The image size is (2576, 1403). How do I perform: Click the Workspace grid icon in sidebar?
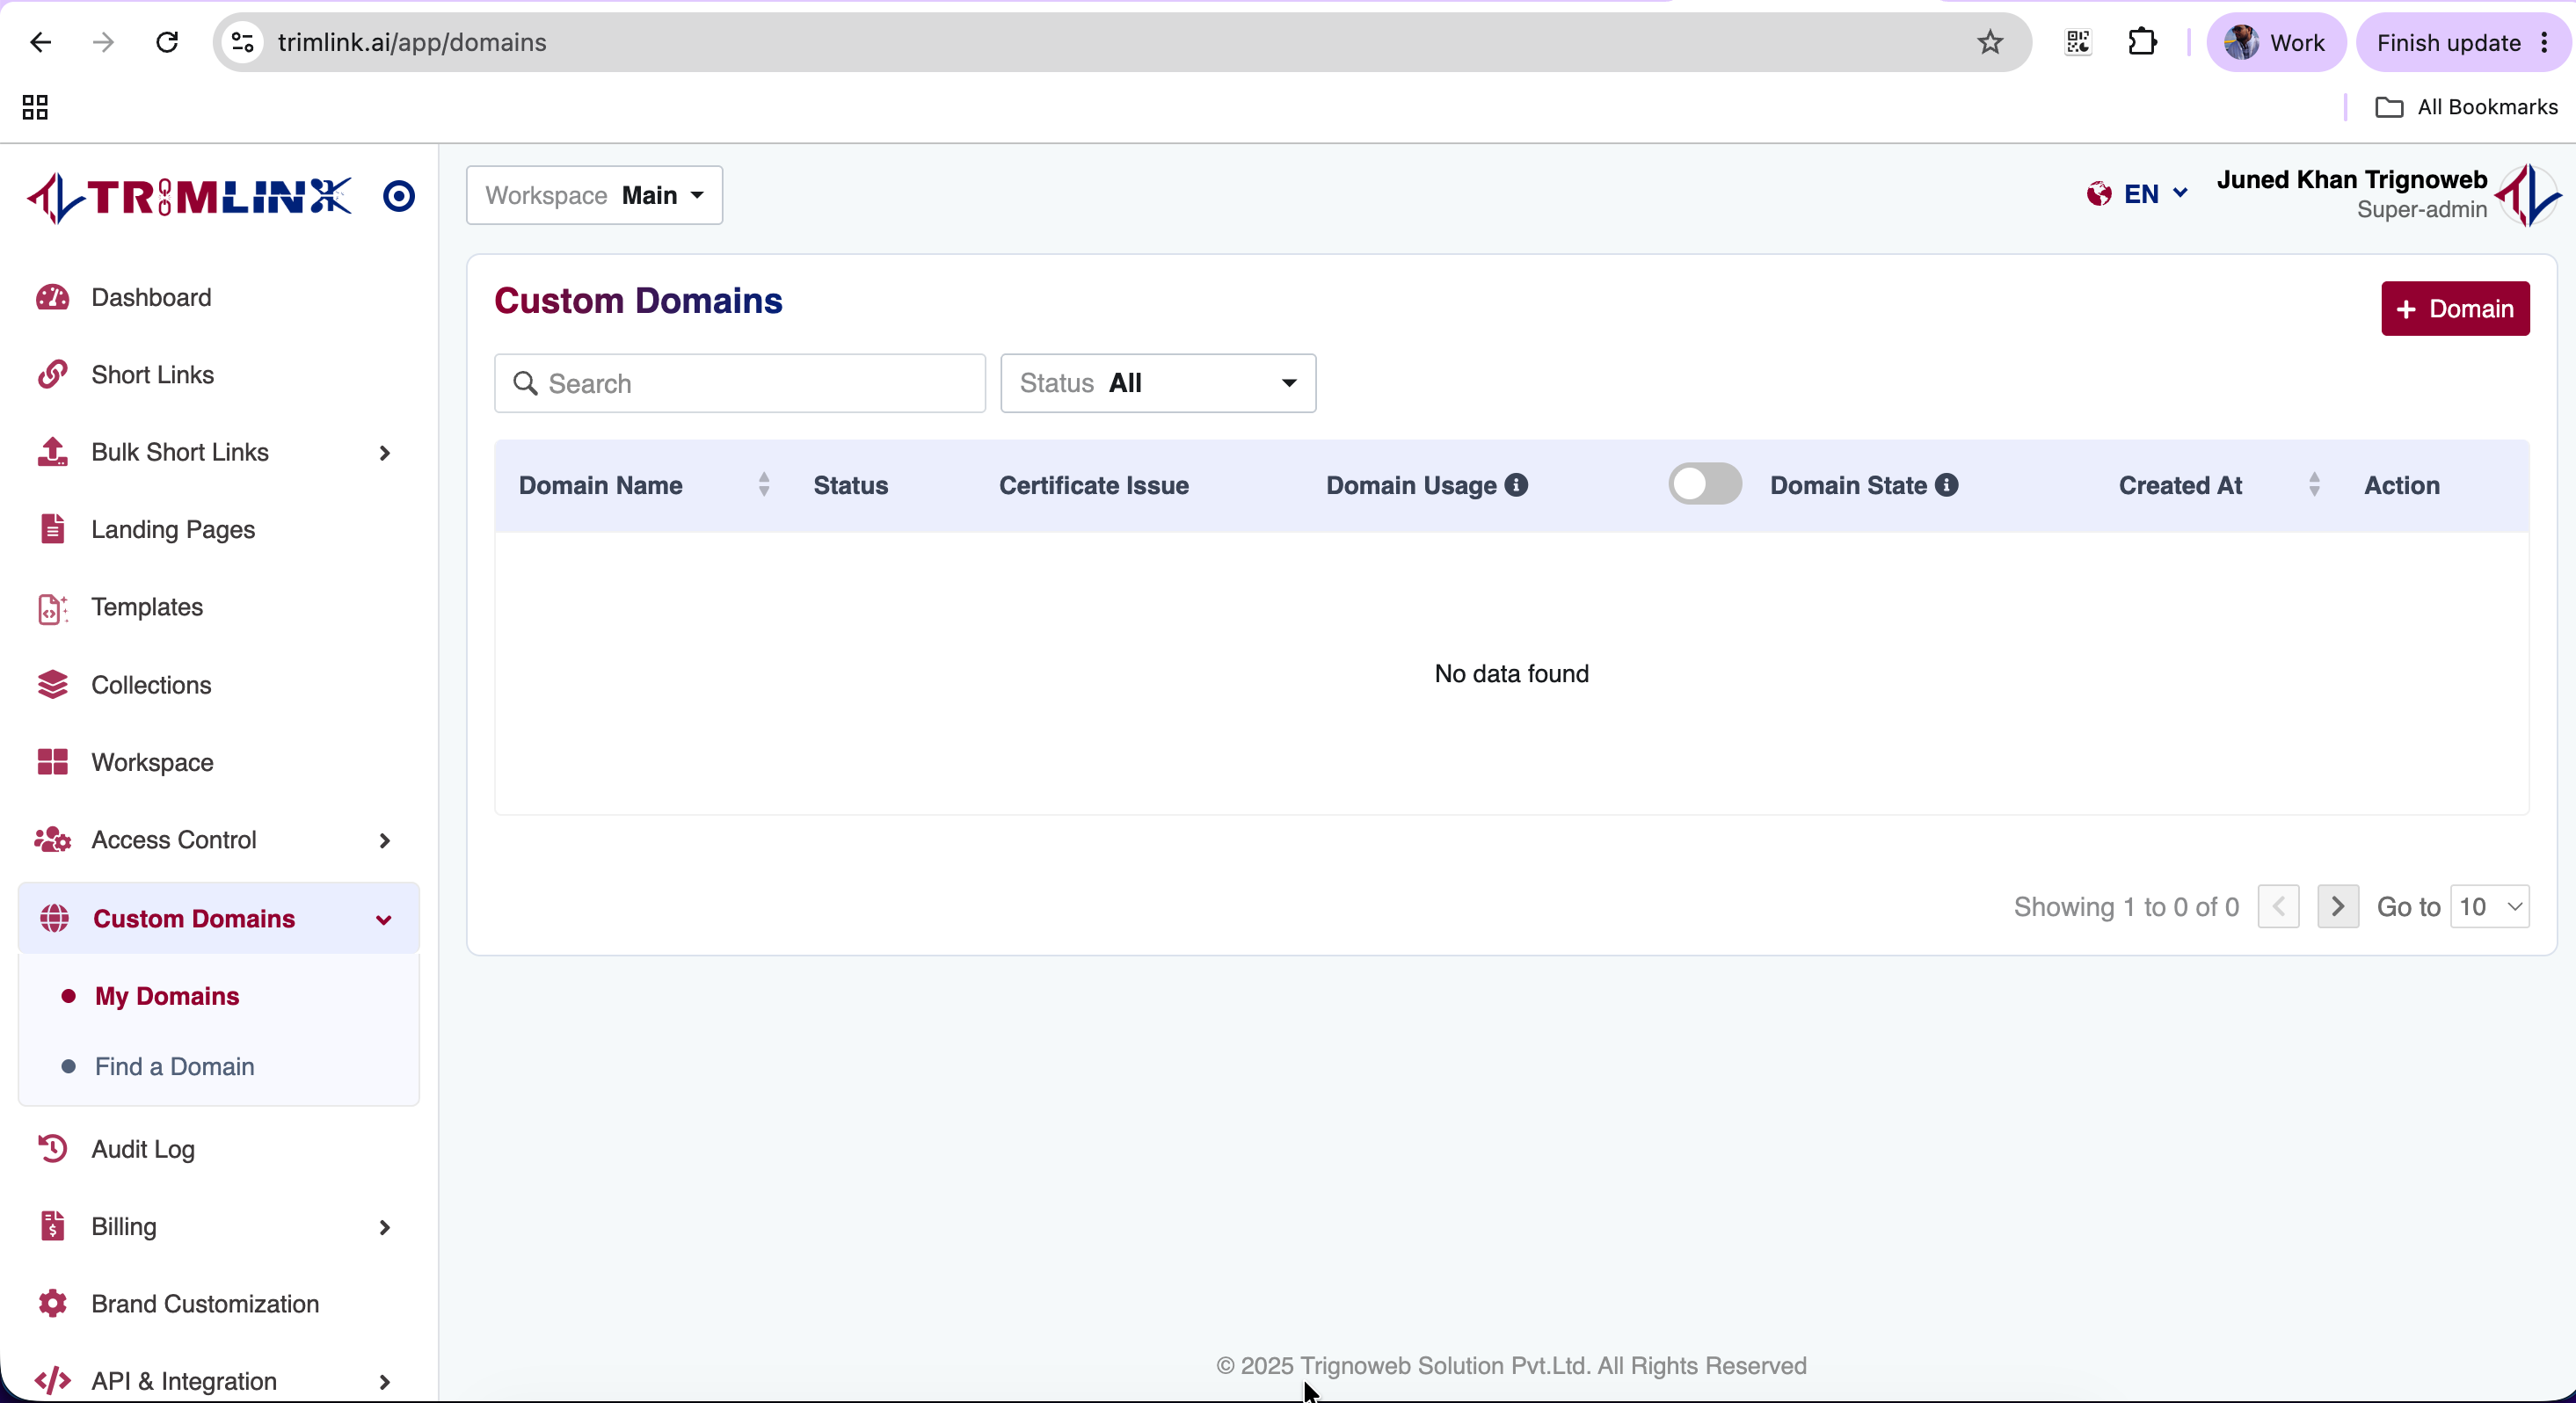pyautogui.click(x=52, y=763)
